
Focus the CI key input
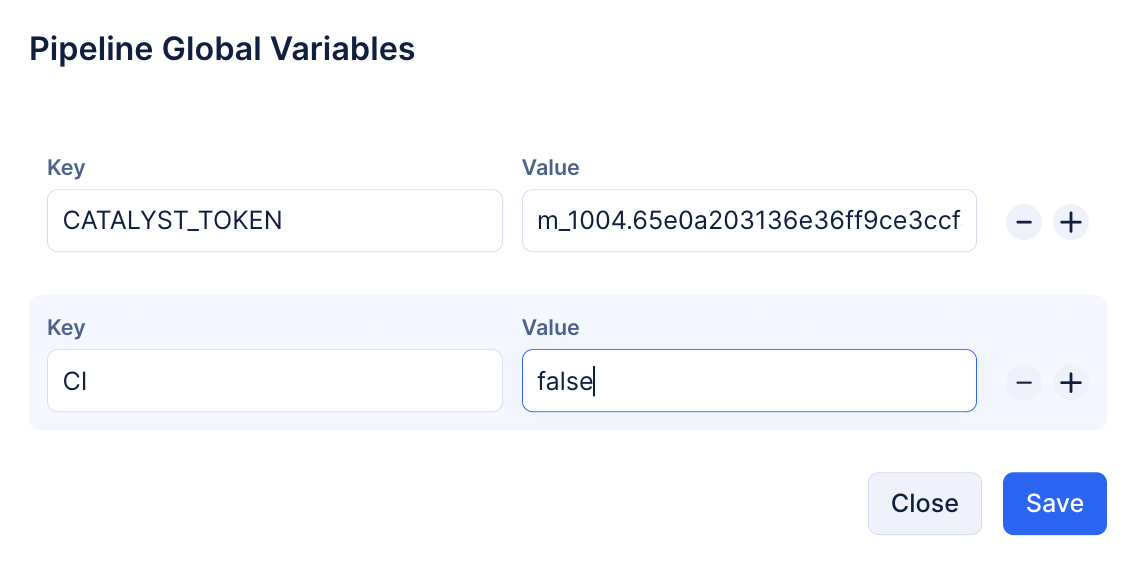pos(274,381)
